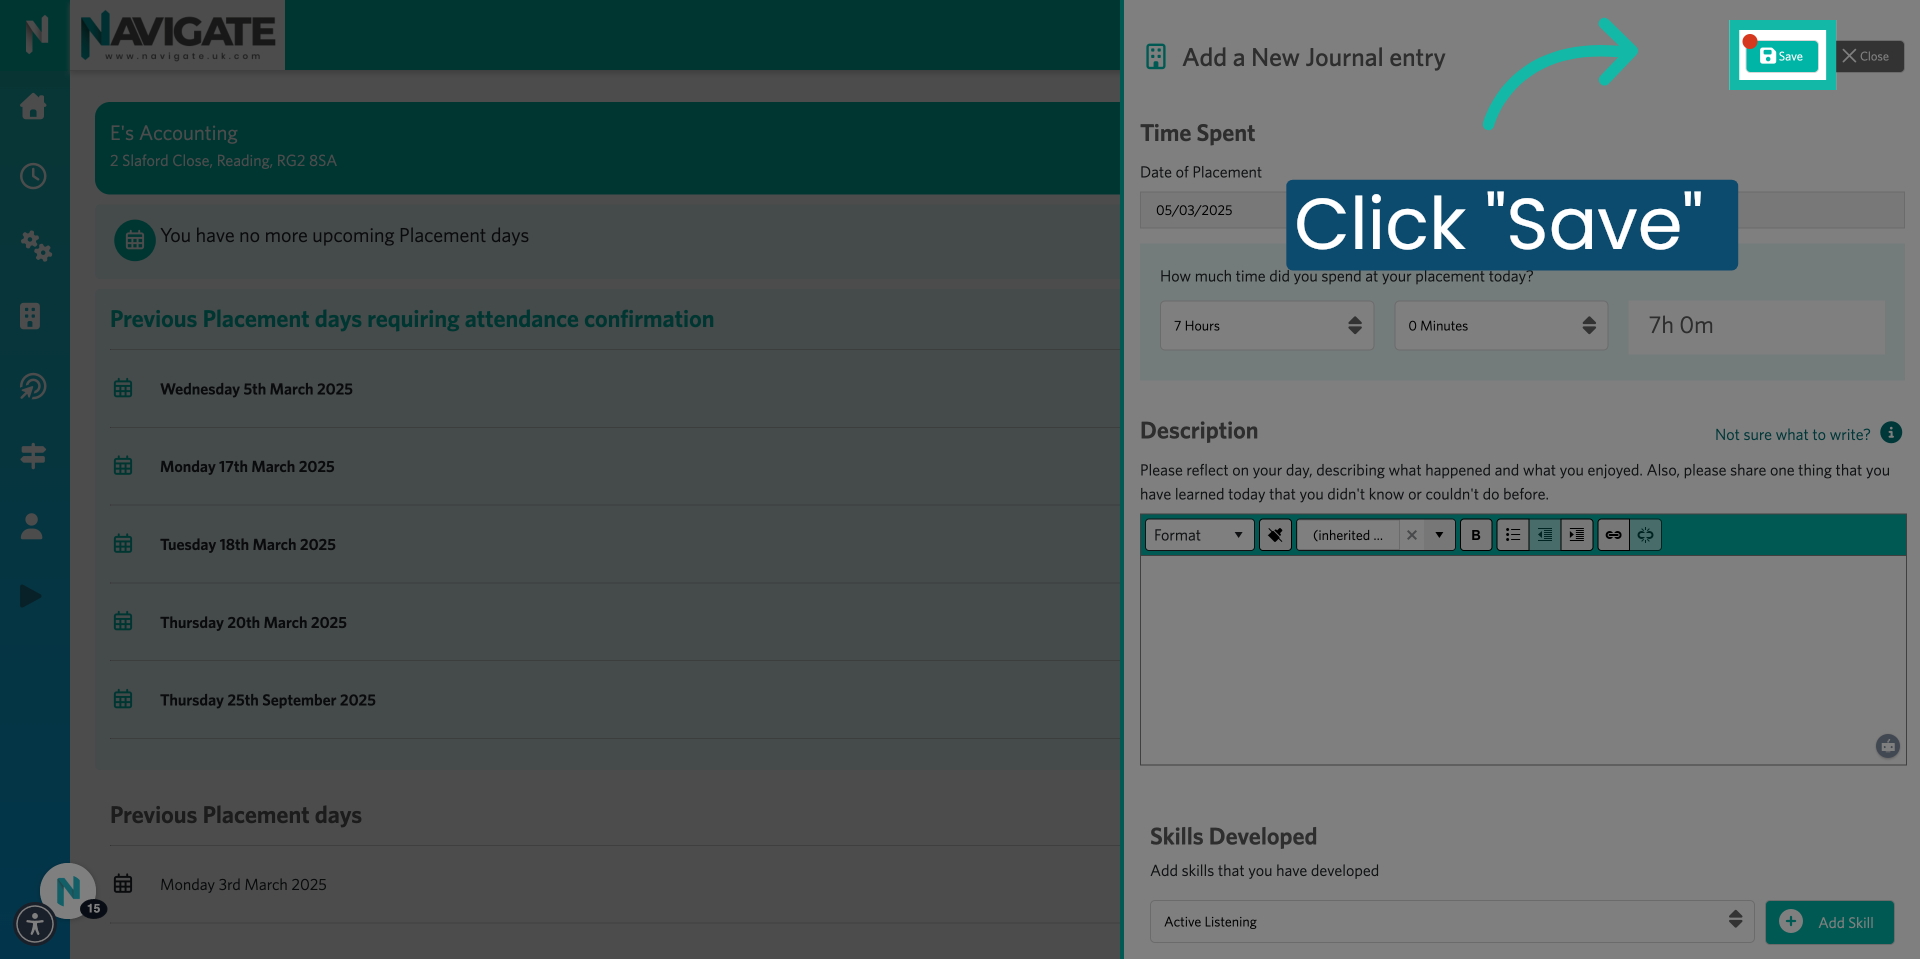This screenshot has height=959, width=1920.
Task: Select the clock icon in the sidebar
Action: click(33, 176)
